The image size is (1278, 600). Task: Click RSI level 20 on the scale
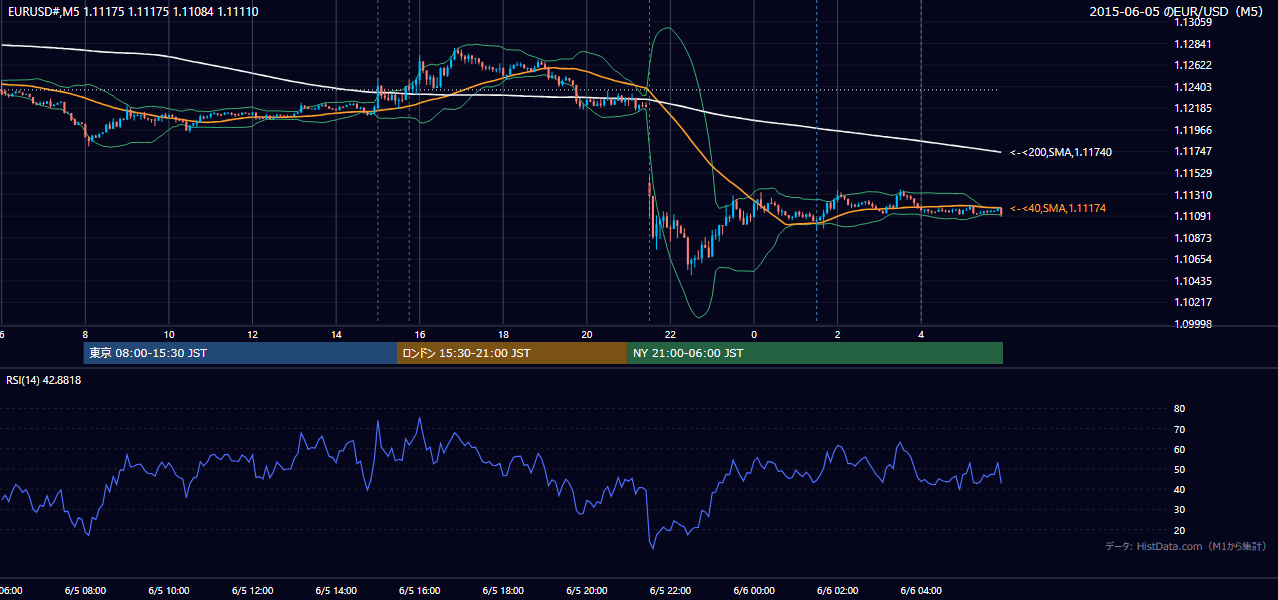(1179, 530)
